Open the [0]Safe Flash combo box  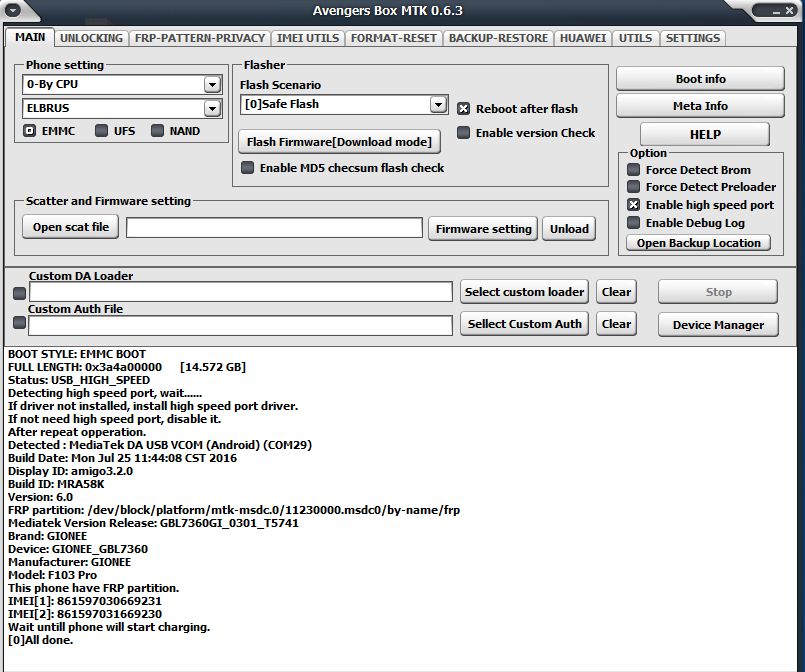coord(344,104)
